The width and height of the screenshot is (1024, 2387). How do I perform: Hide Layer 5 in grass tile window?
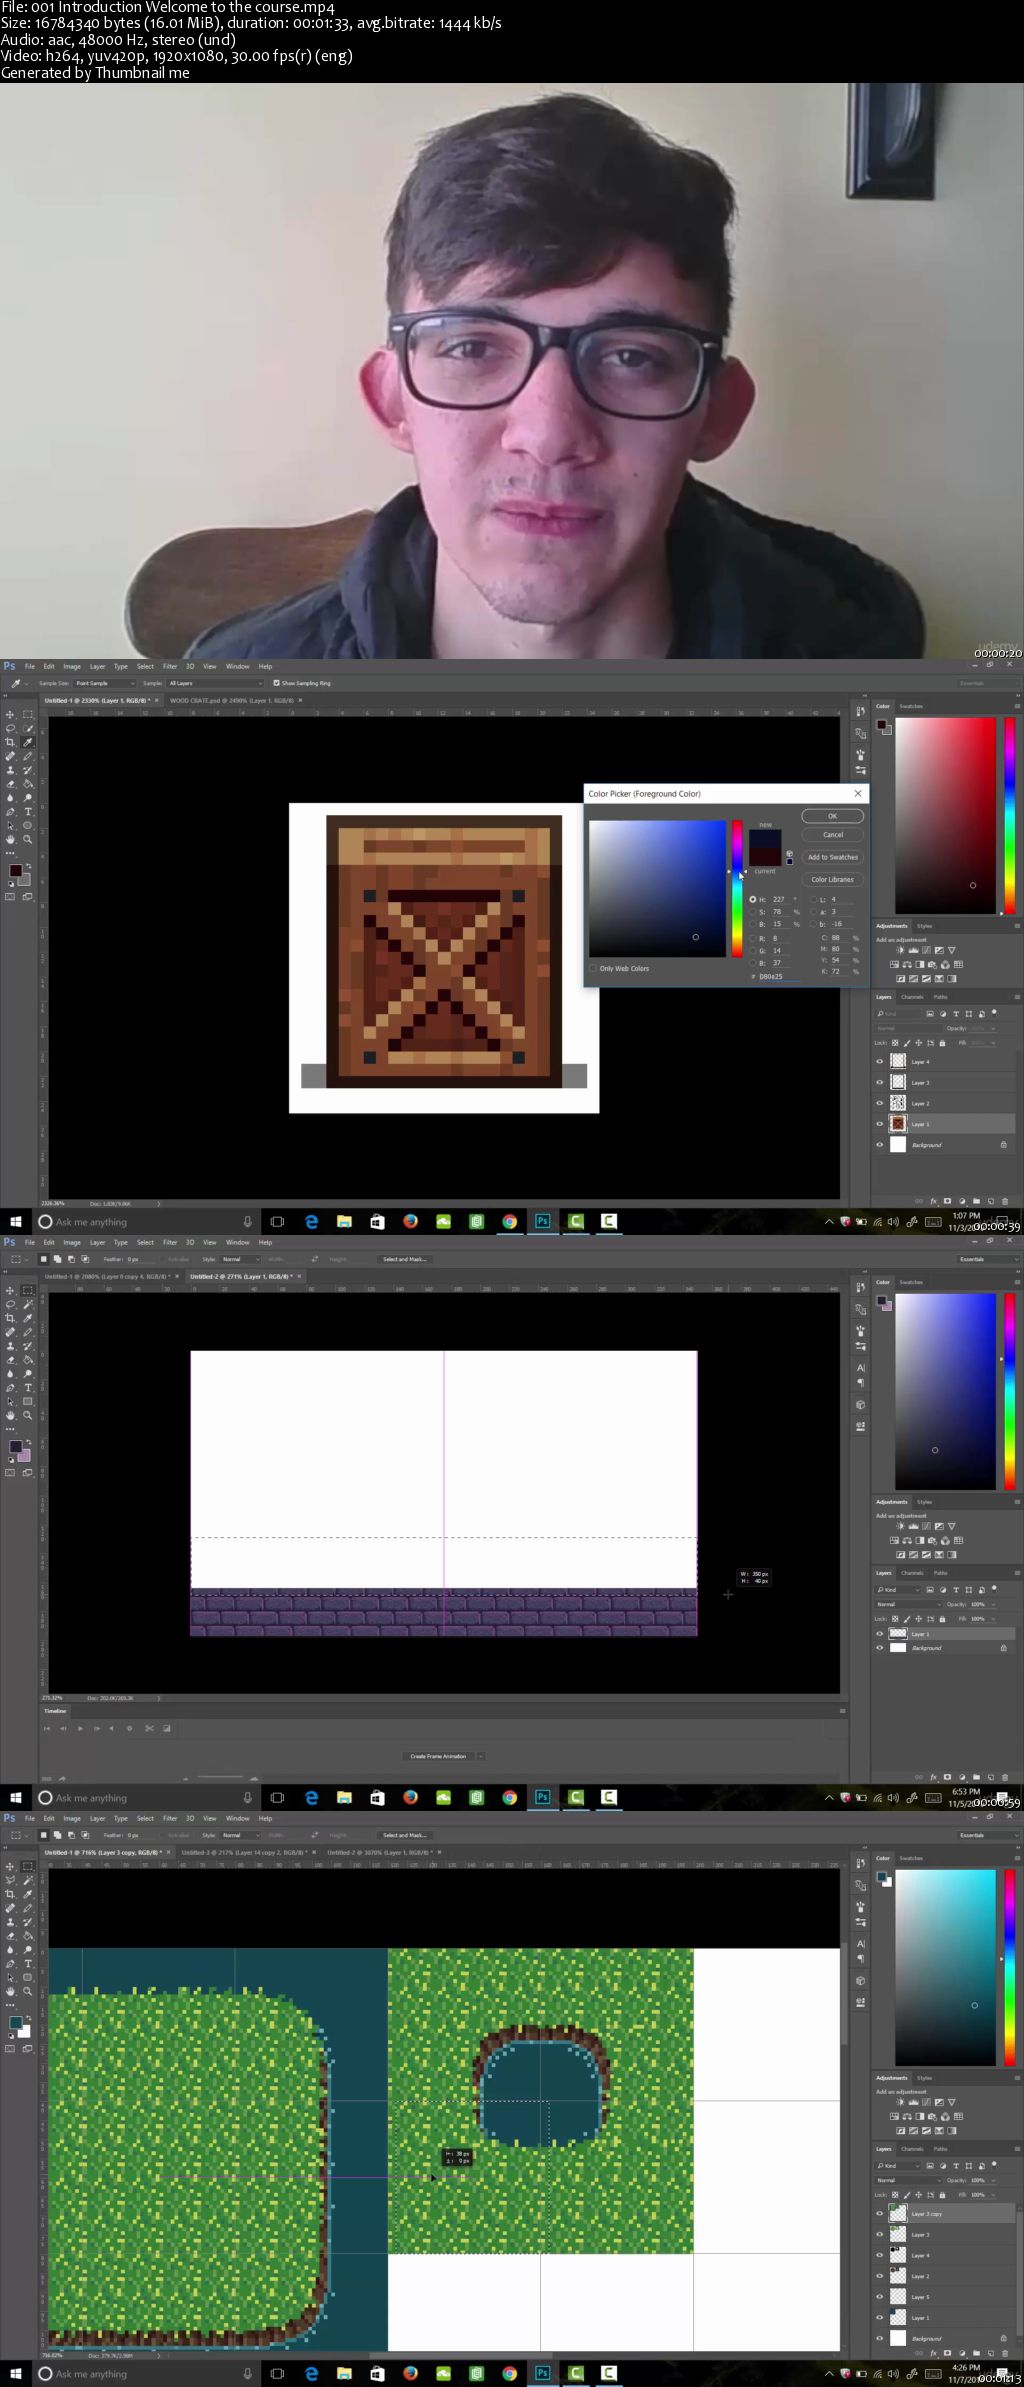point(880,2297)
